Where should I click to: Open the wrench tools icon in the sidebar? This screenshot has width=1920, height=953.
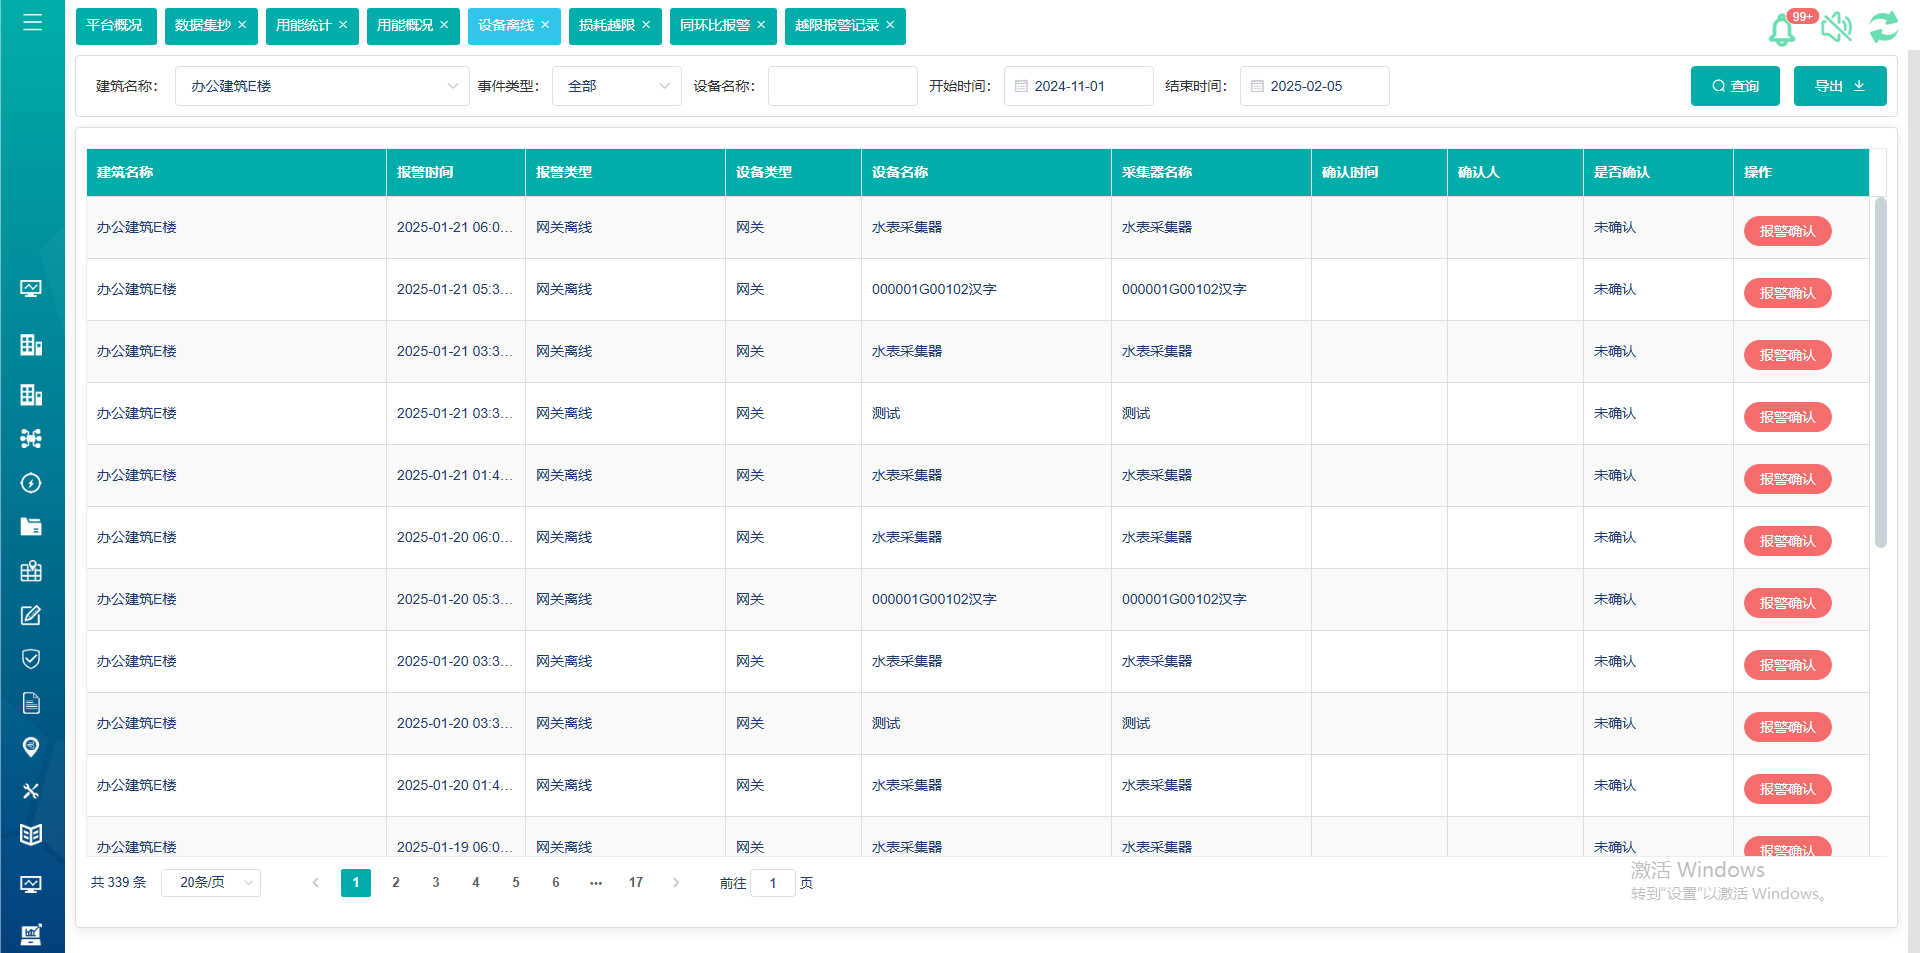coord(31,791)
